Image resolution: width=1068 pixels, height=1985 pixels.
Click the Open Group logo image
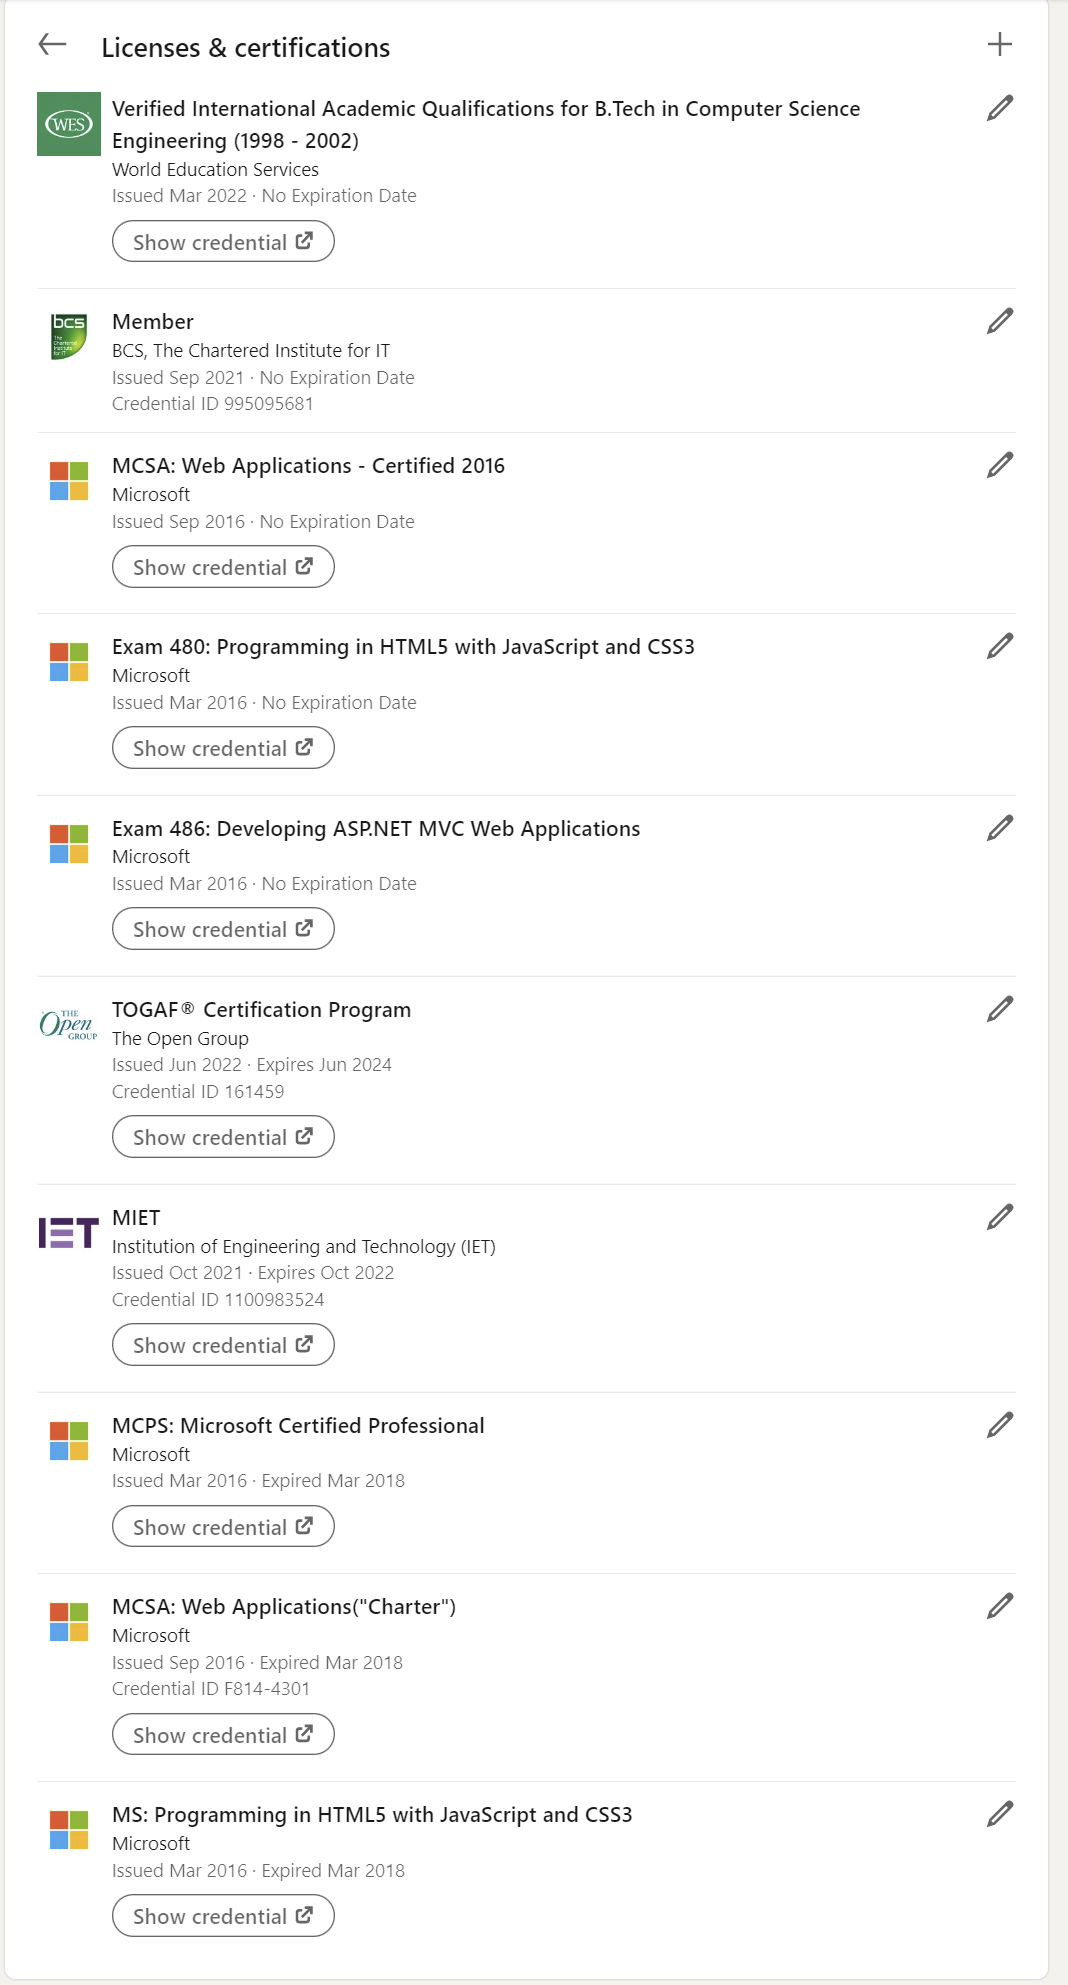tap(69, 1025)
